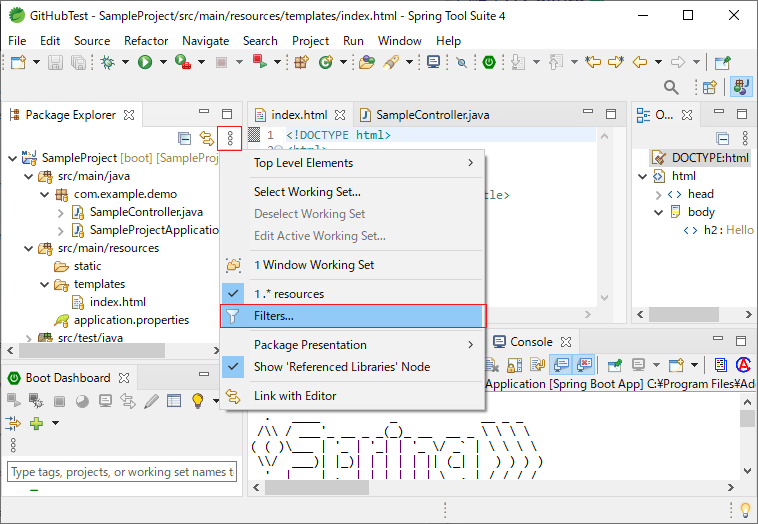Select application.properties in the tree
The width and height of the screenshot is (758, 524).
pyautogui.click(x=131, y=320)
